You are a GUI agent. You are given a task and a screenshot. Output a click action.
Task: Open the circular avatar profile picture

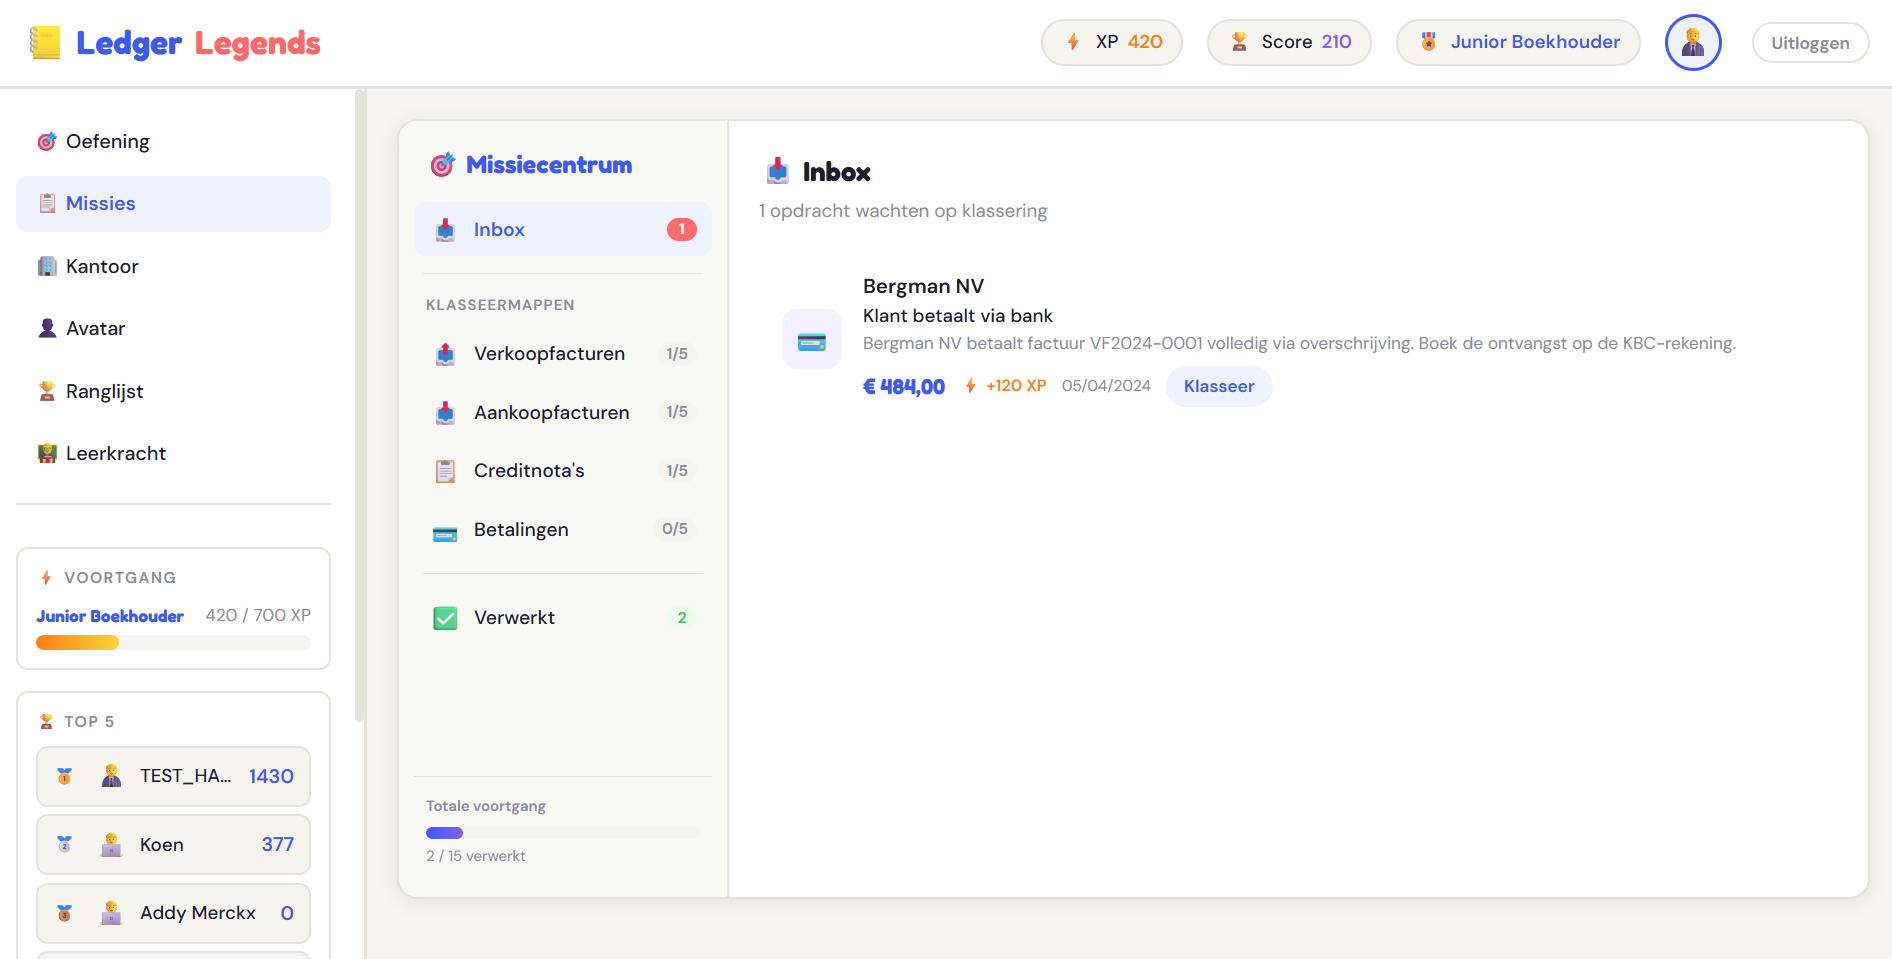pyautogui.click(x=1693, y=42)
